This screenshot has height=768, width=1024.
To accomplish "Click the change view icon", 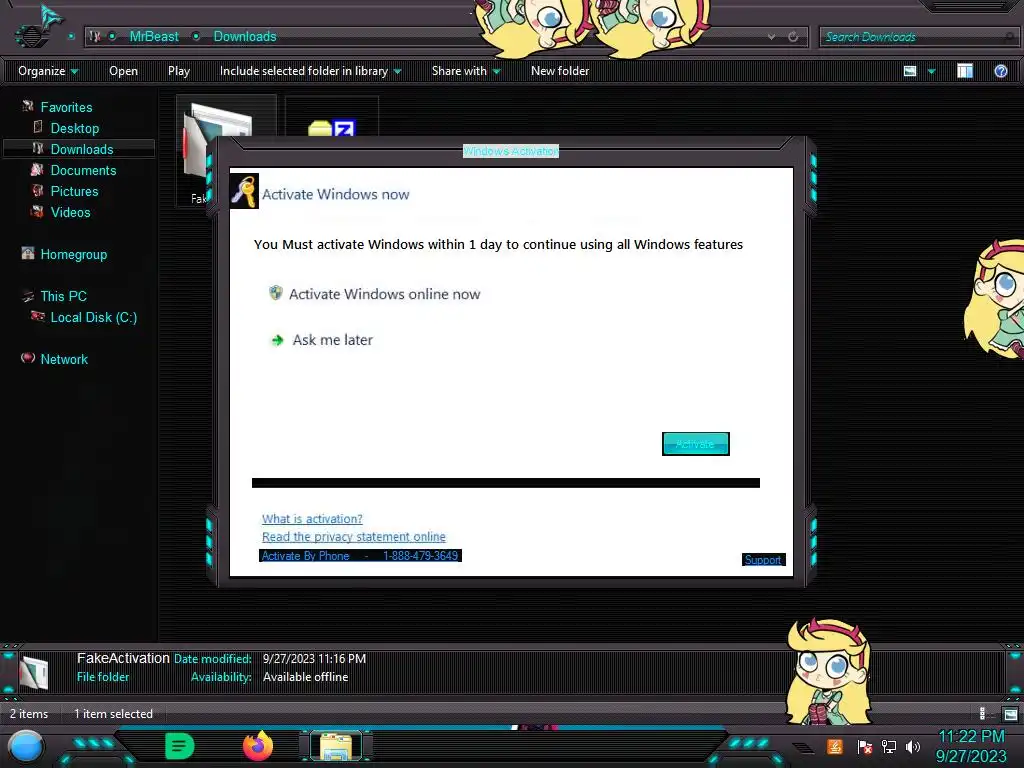I will [910, 71].
